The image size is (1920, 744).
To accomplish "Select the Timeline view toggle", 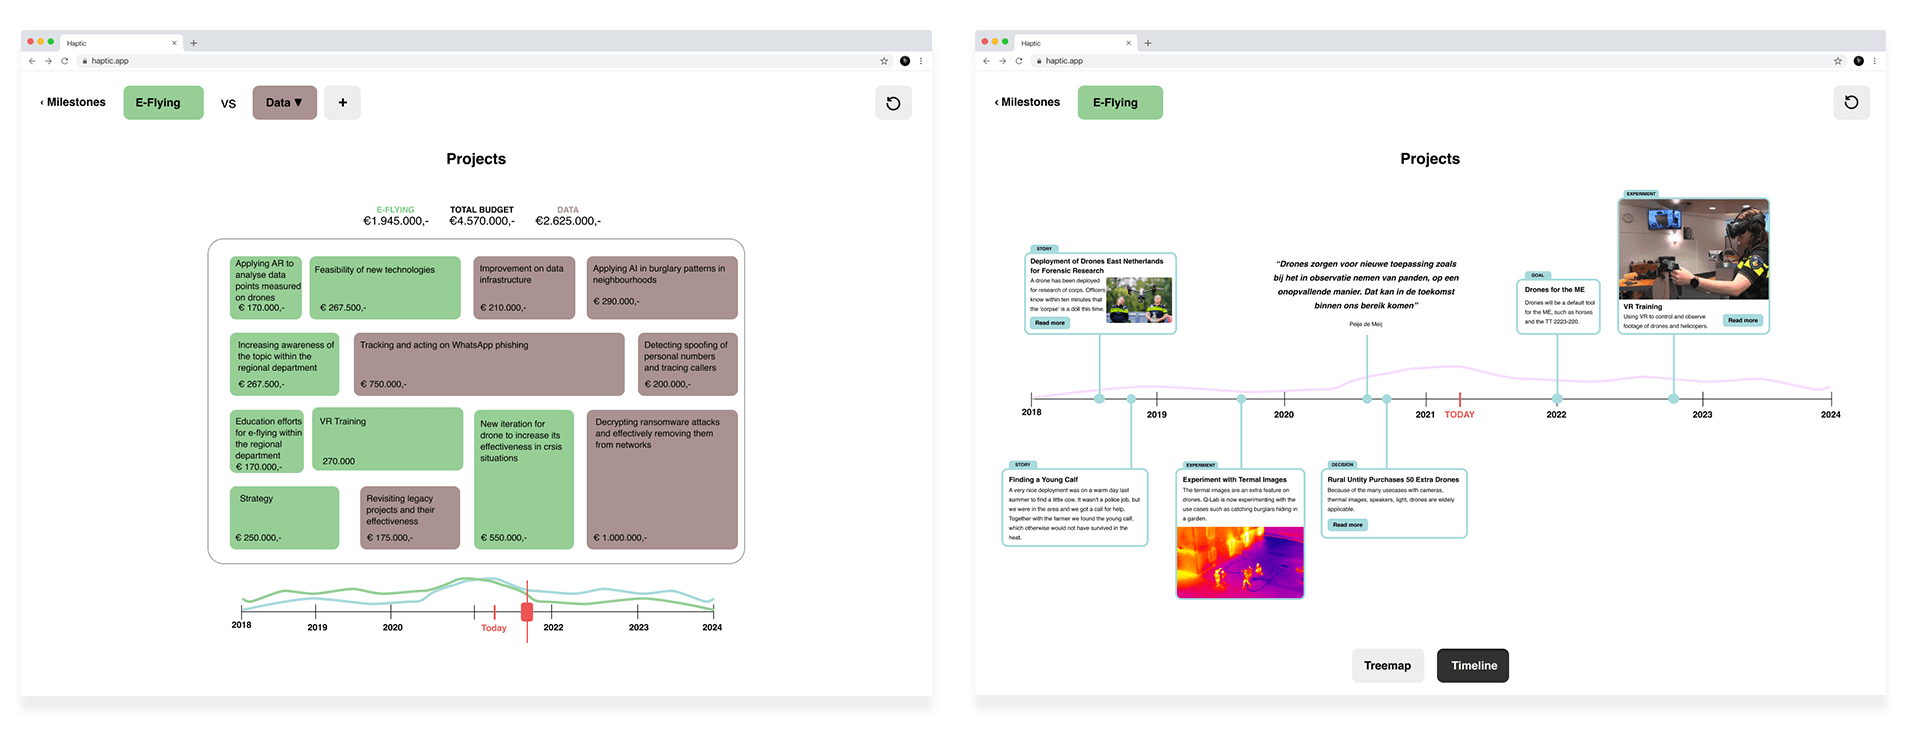I will [1473, 666].
